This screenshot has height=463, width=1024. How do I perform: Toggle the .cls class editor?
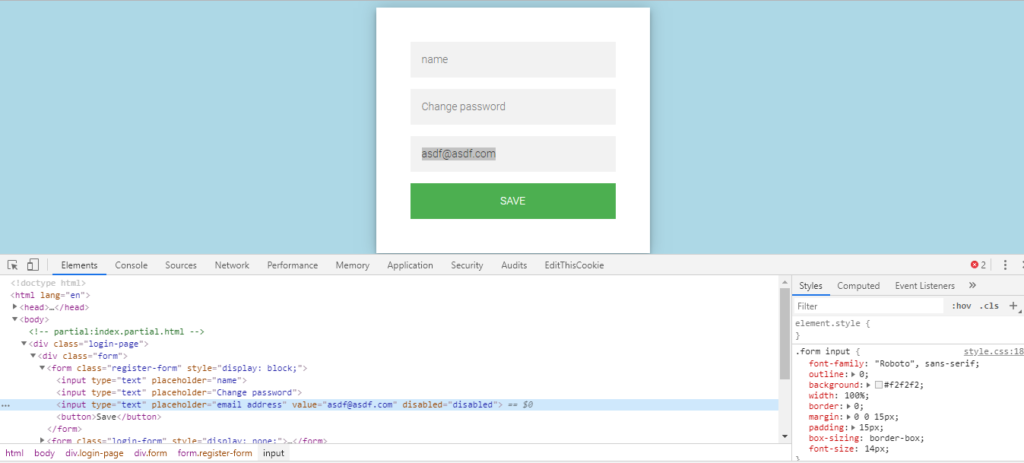tap(989, 306)
